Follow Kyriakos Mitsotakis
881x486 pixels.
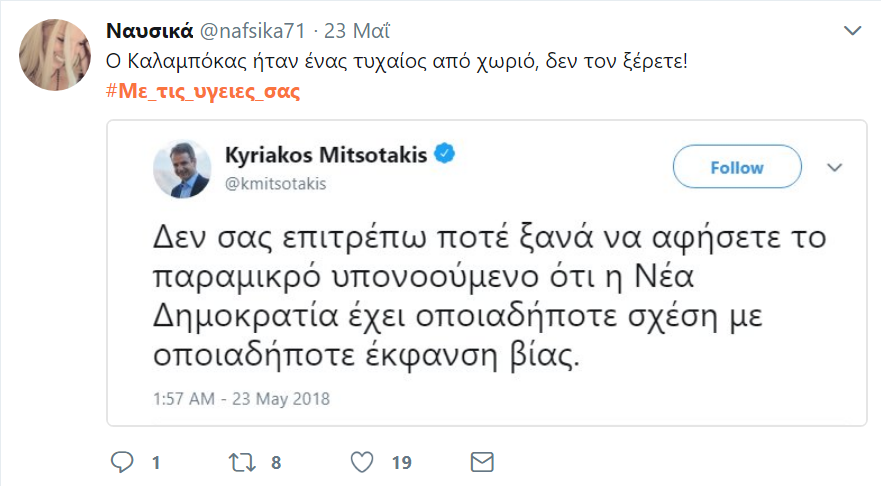coord(737,167)
